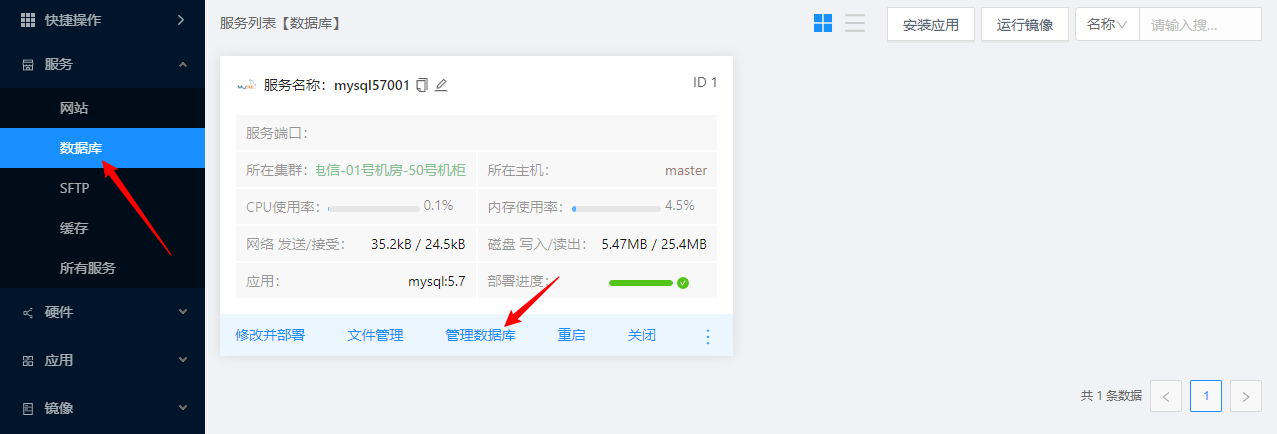1277x434 pixels.
Task: Select SFTP in the sidebar
Action: (x=74, y=188)
